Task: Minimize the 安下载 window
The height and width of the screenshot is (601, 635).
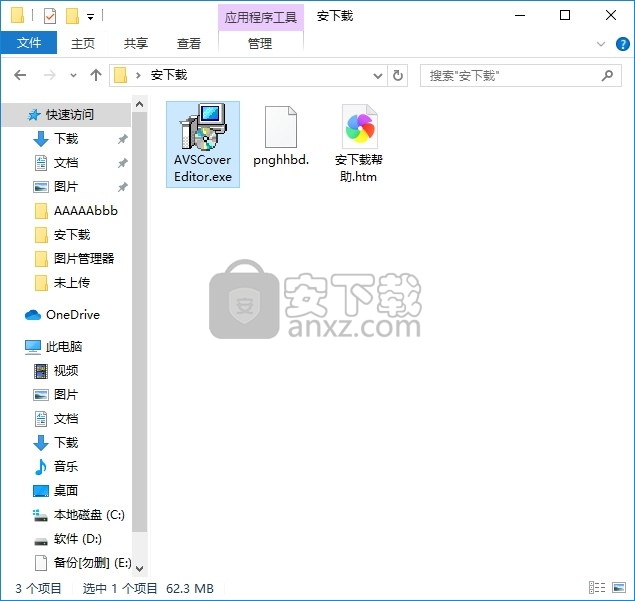Action: click(520, 16)
